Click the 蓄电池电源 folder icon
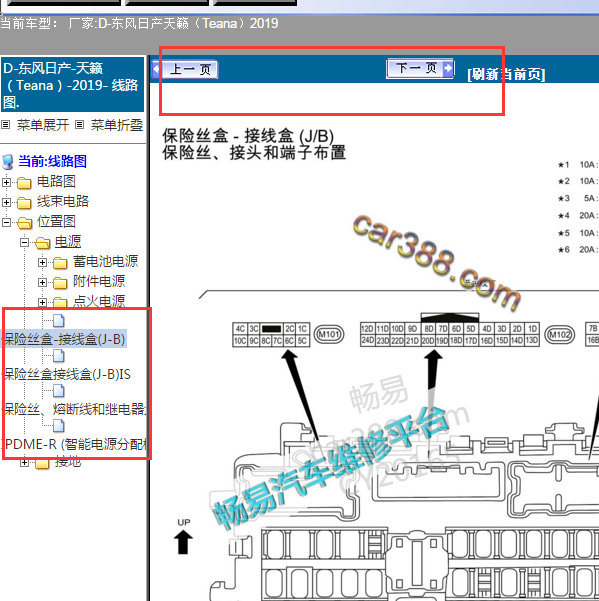The width and height of the screenshot is (599, 601). coord(60,263)
